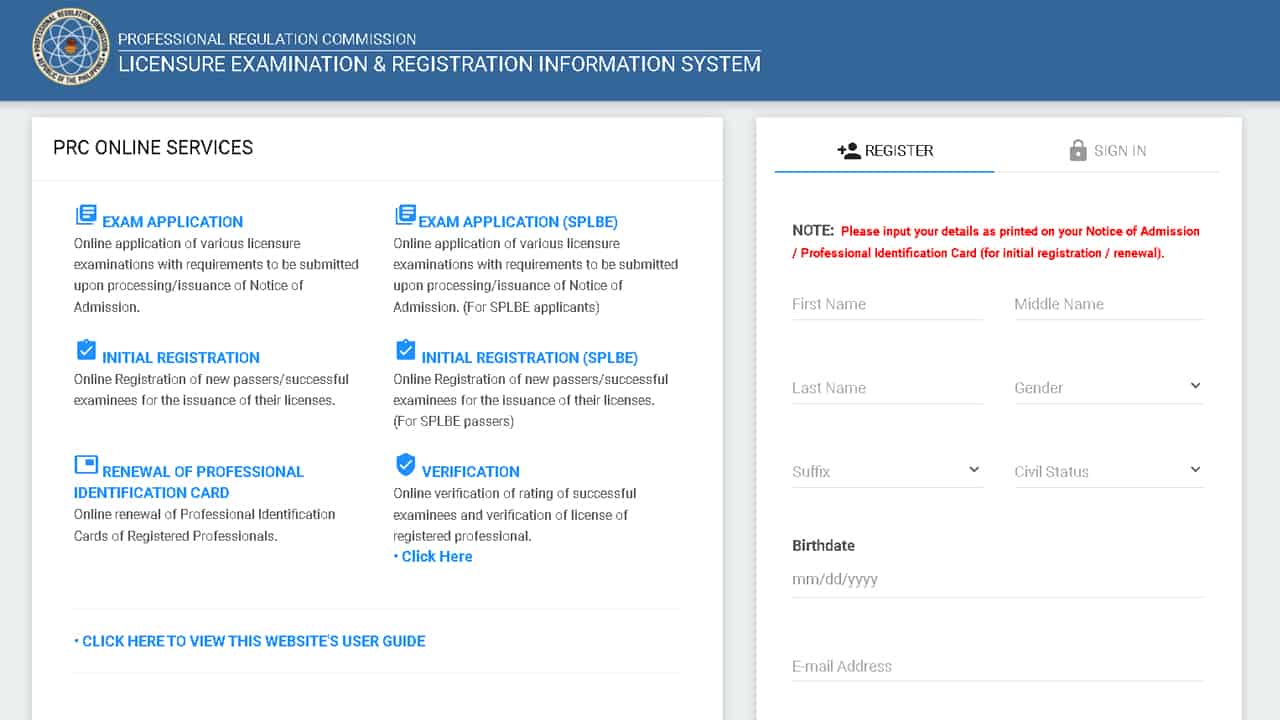The height and width of the screenshot is (720, 1280).
Task: Open INITIAL REGISTRATION (SPLBE) link
Action: [x=530, y=357]
